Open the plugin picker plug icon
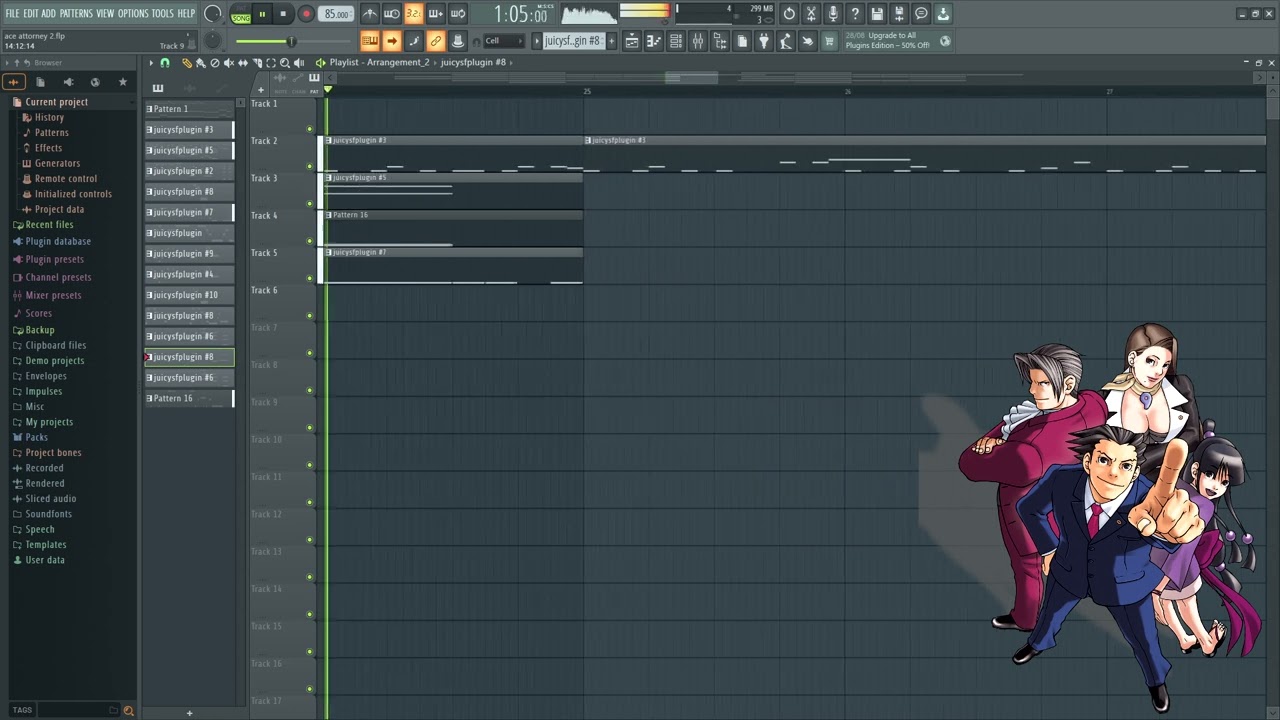Image resolution: width=1280 pixels, height=720 pixels. coord(764,41)
